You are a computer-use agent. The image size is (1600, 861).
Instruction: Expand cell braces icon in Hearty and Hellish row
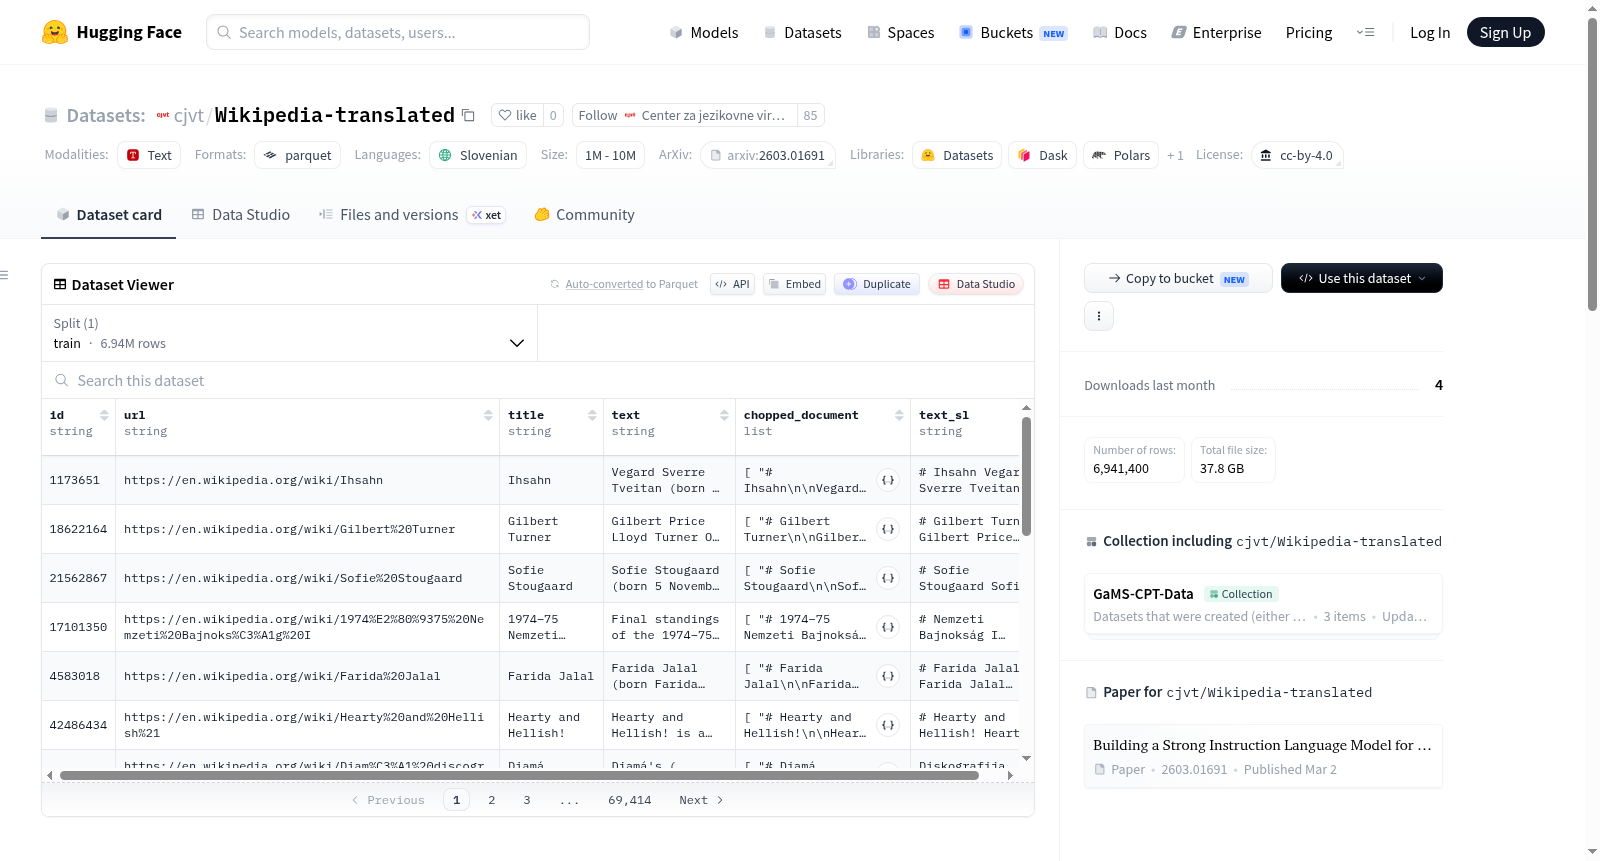point(888,725)
